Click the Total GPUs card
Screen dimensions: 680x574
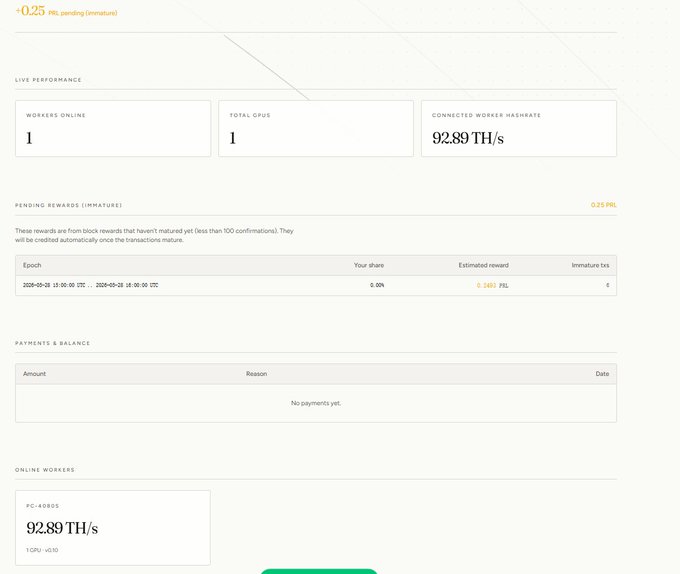pos(316,128)
